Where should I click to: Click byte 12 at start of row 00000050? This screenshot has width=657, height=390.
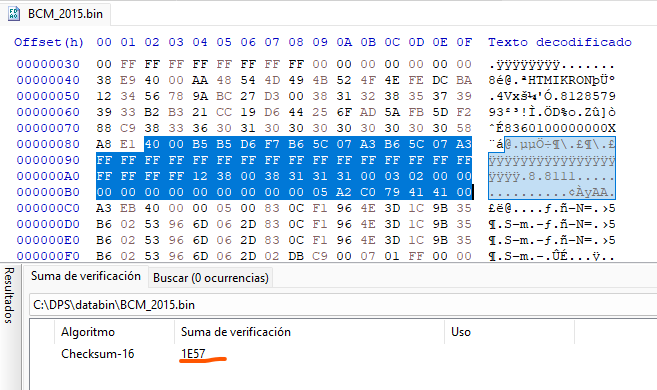click(x=104, y=96)
